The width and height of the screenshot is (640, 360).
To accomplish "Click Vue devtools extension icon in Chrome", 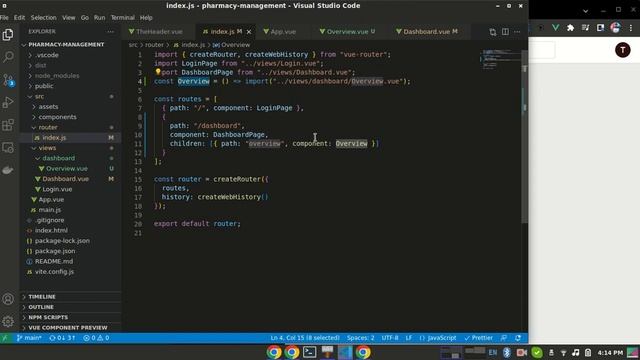I will (x=556, y=28).
